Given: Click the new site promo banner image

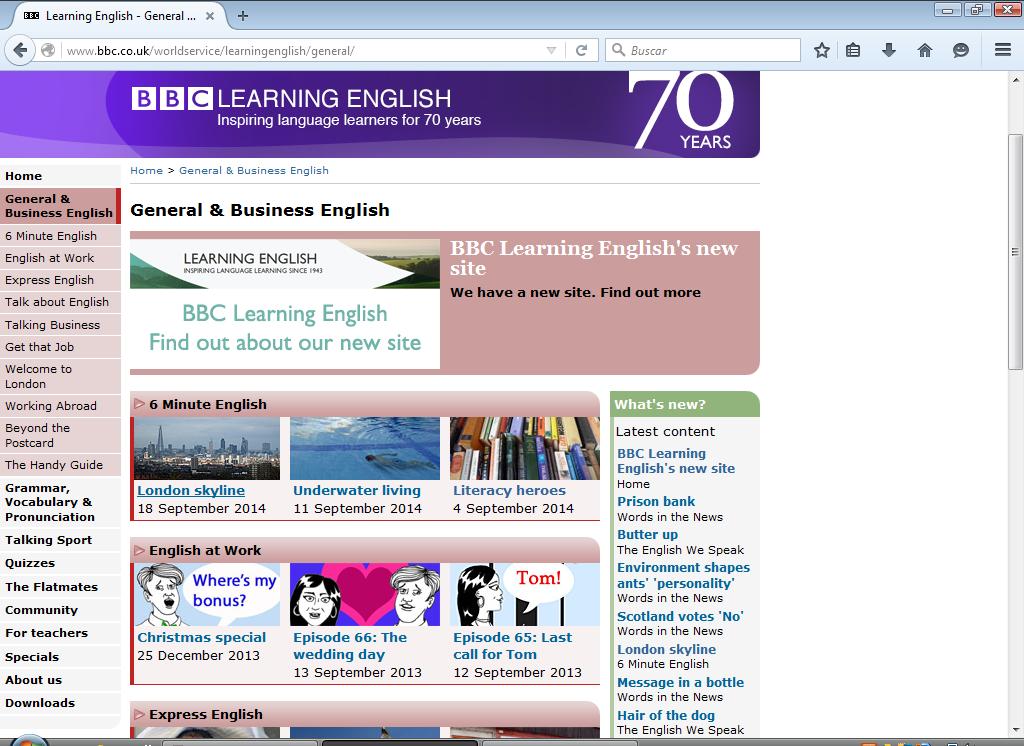Looking at the screenshot, I should point(285,304).
